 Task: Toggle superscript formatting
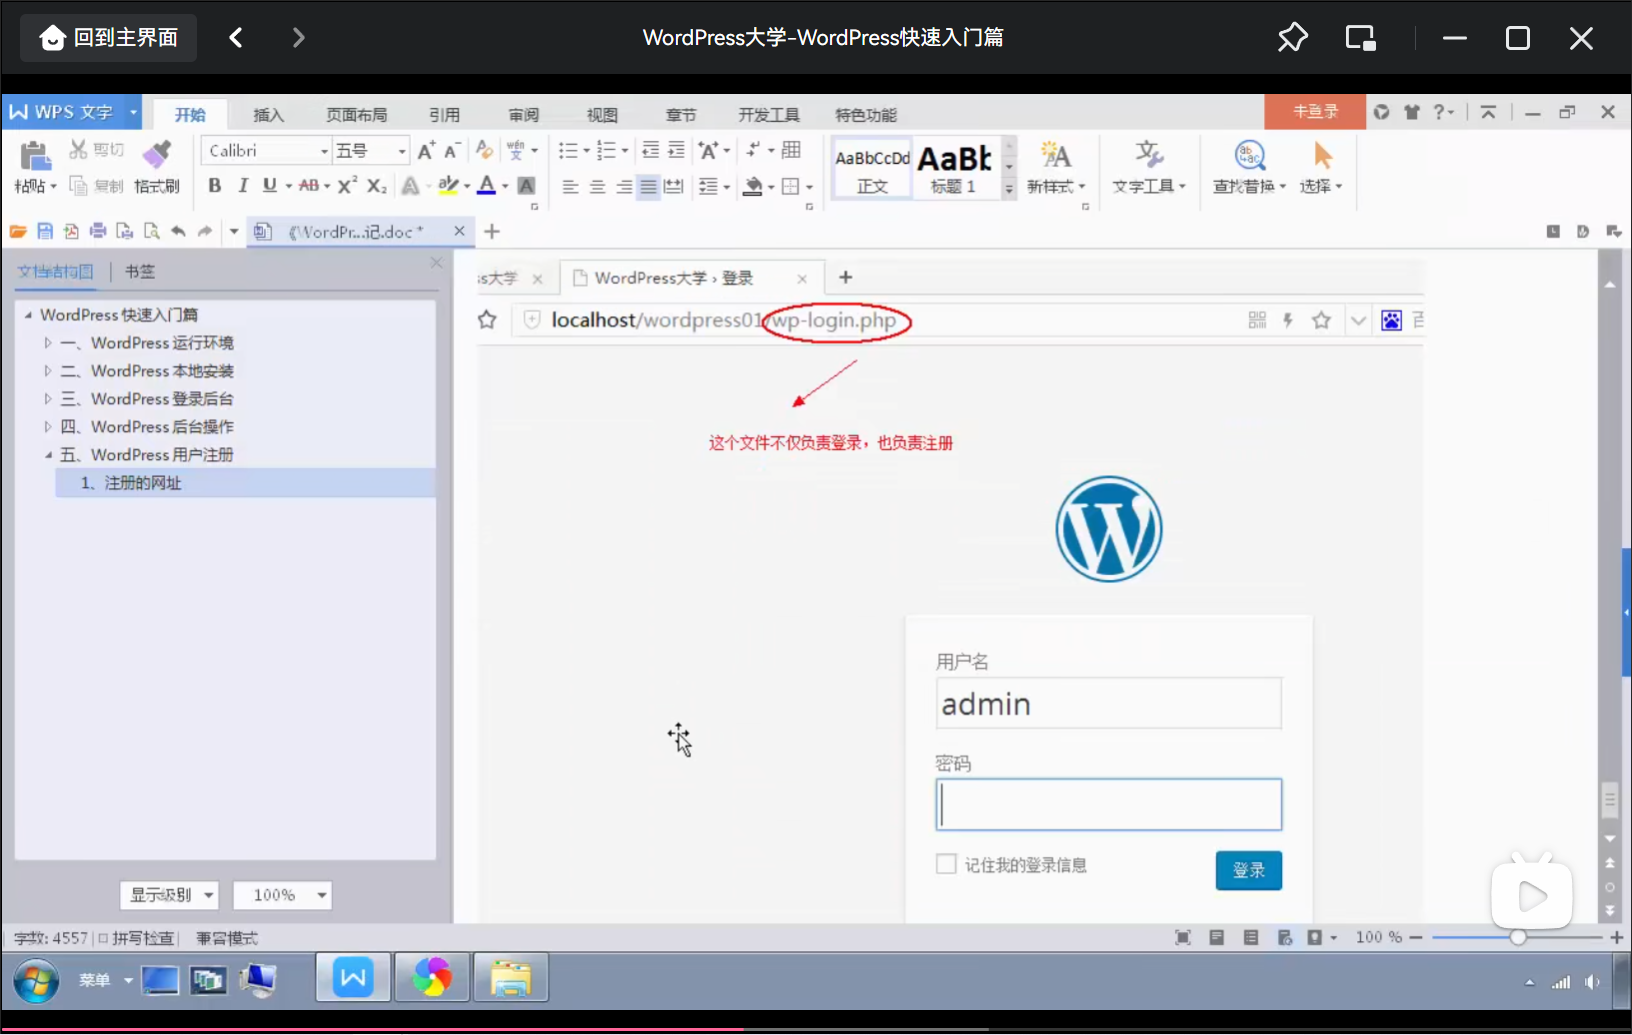(x=347, y=185)
